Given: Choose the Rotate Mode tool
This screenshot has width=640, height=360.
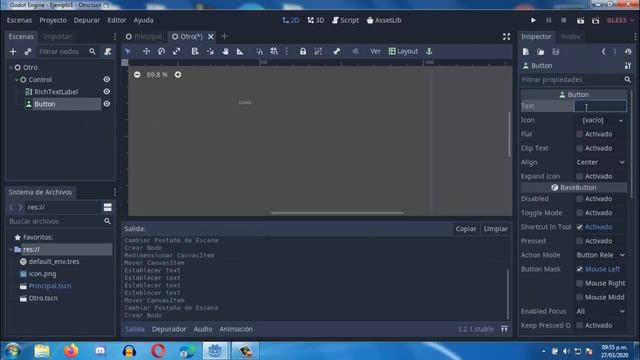Looking at the screenshot, I should click(x=161, y=51).
